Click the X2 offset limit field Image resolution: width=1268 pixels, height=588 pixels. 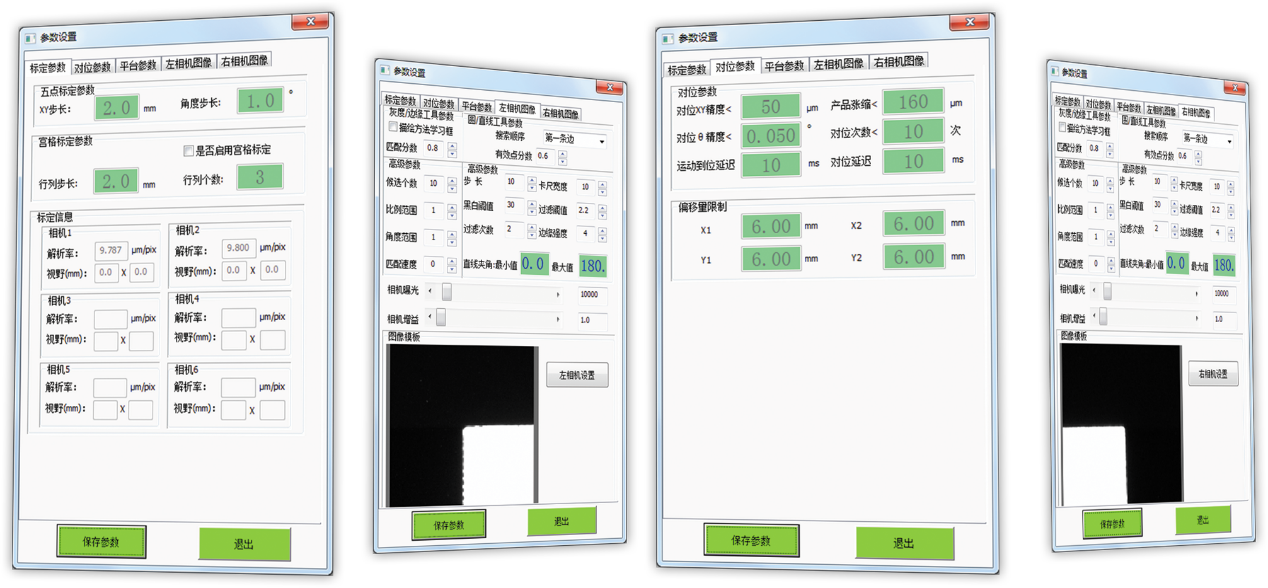coord(914,223)
